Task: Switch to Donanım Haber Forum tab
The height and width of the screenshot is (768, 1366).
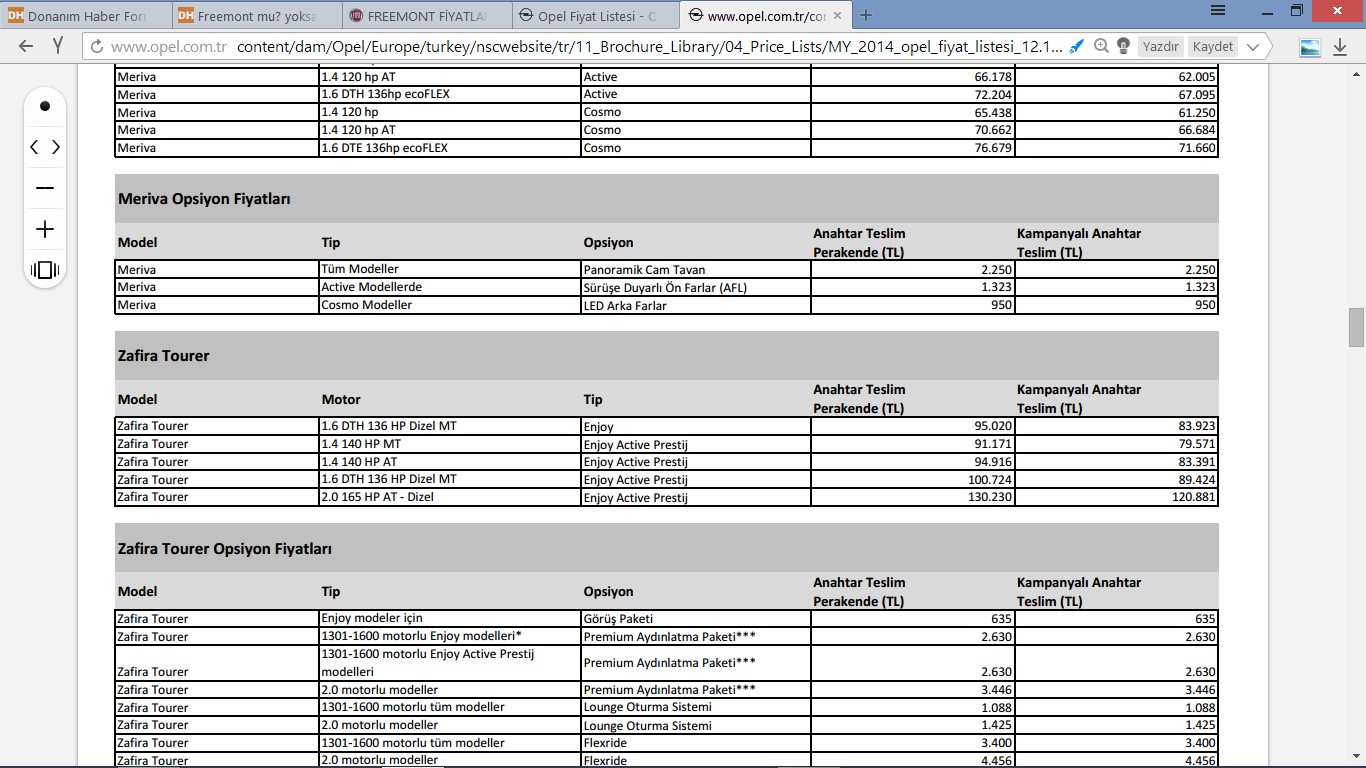Action: [x=87, y=16]
